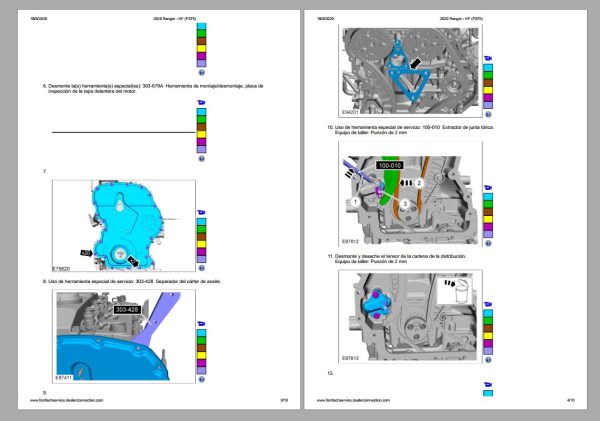Click the 303-428 tool label in figure
Image resolution: width=600 pixels, height=421 pixels.
pos(127,309)
